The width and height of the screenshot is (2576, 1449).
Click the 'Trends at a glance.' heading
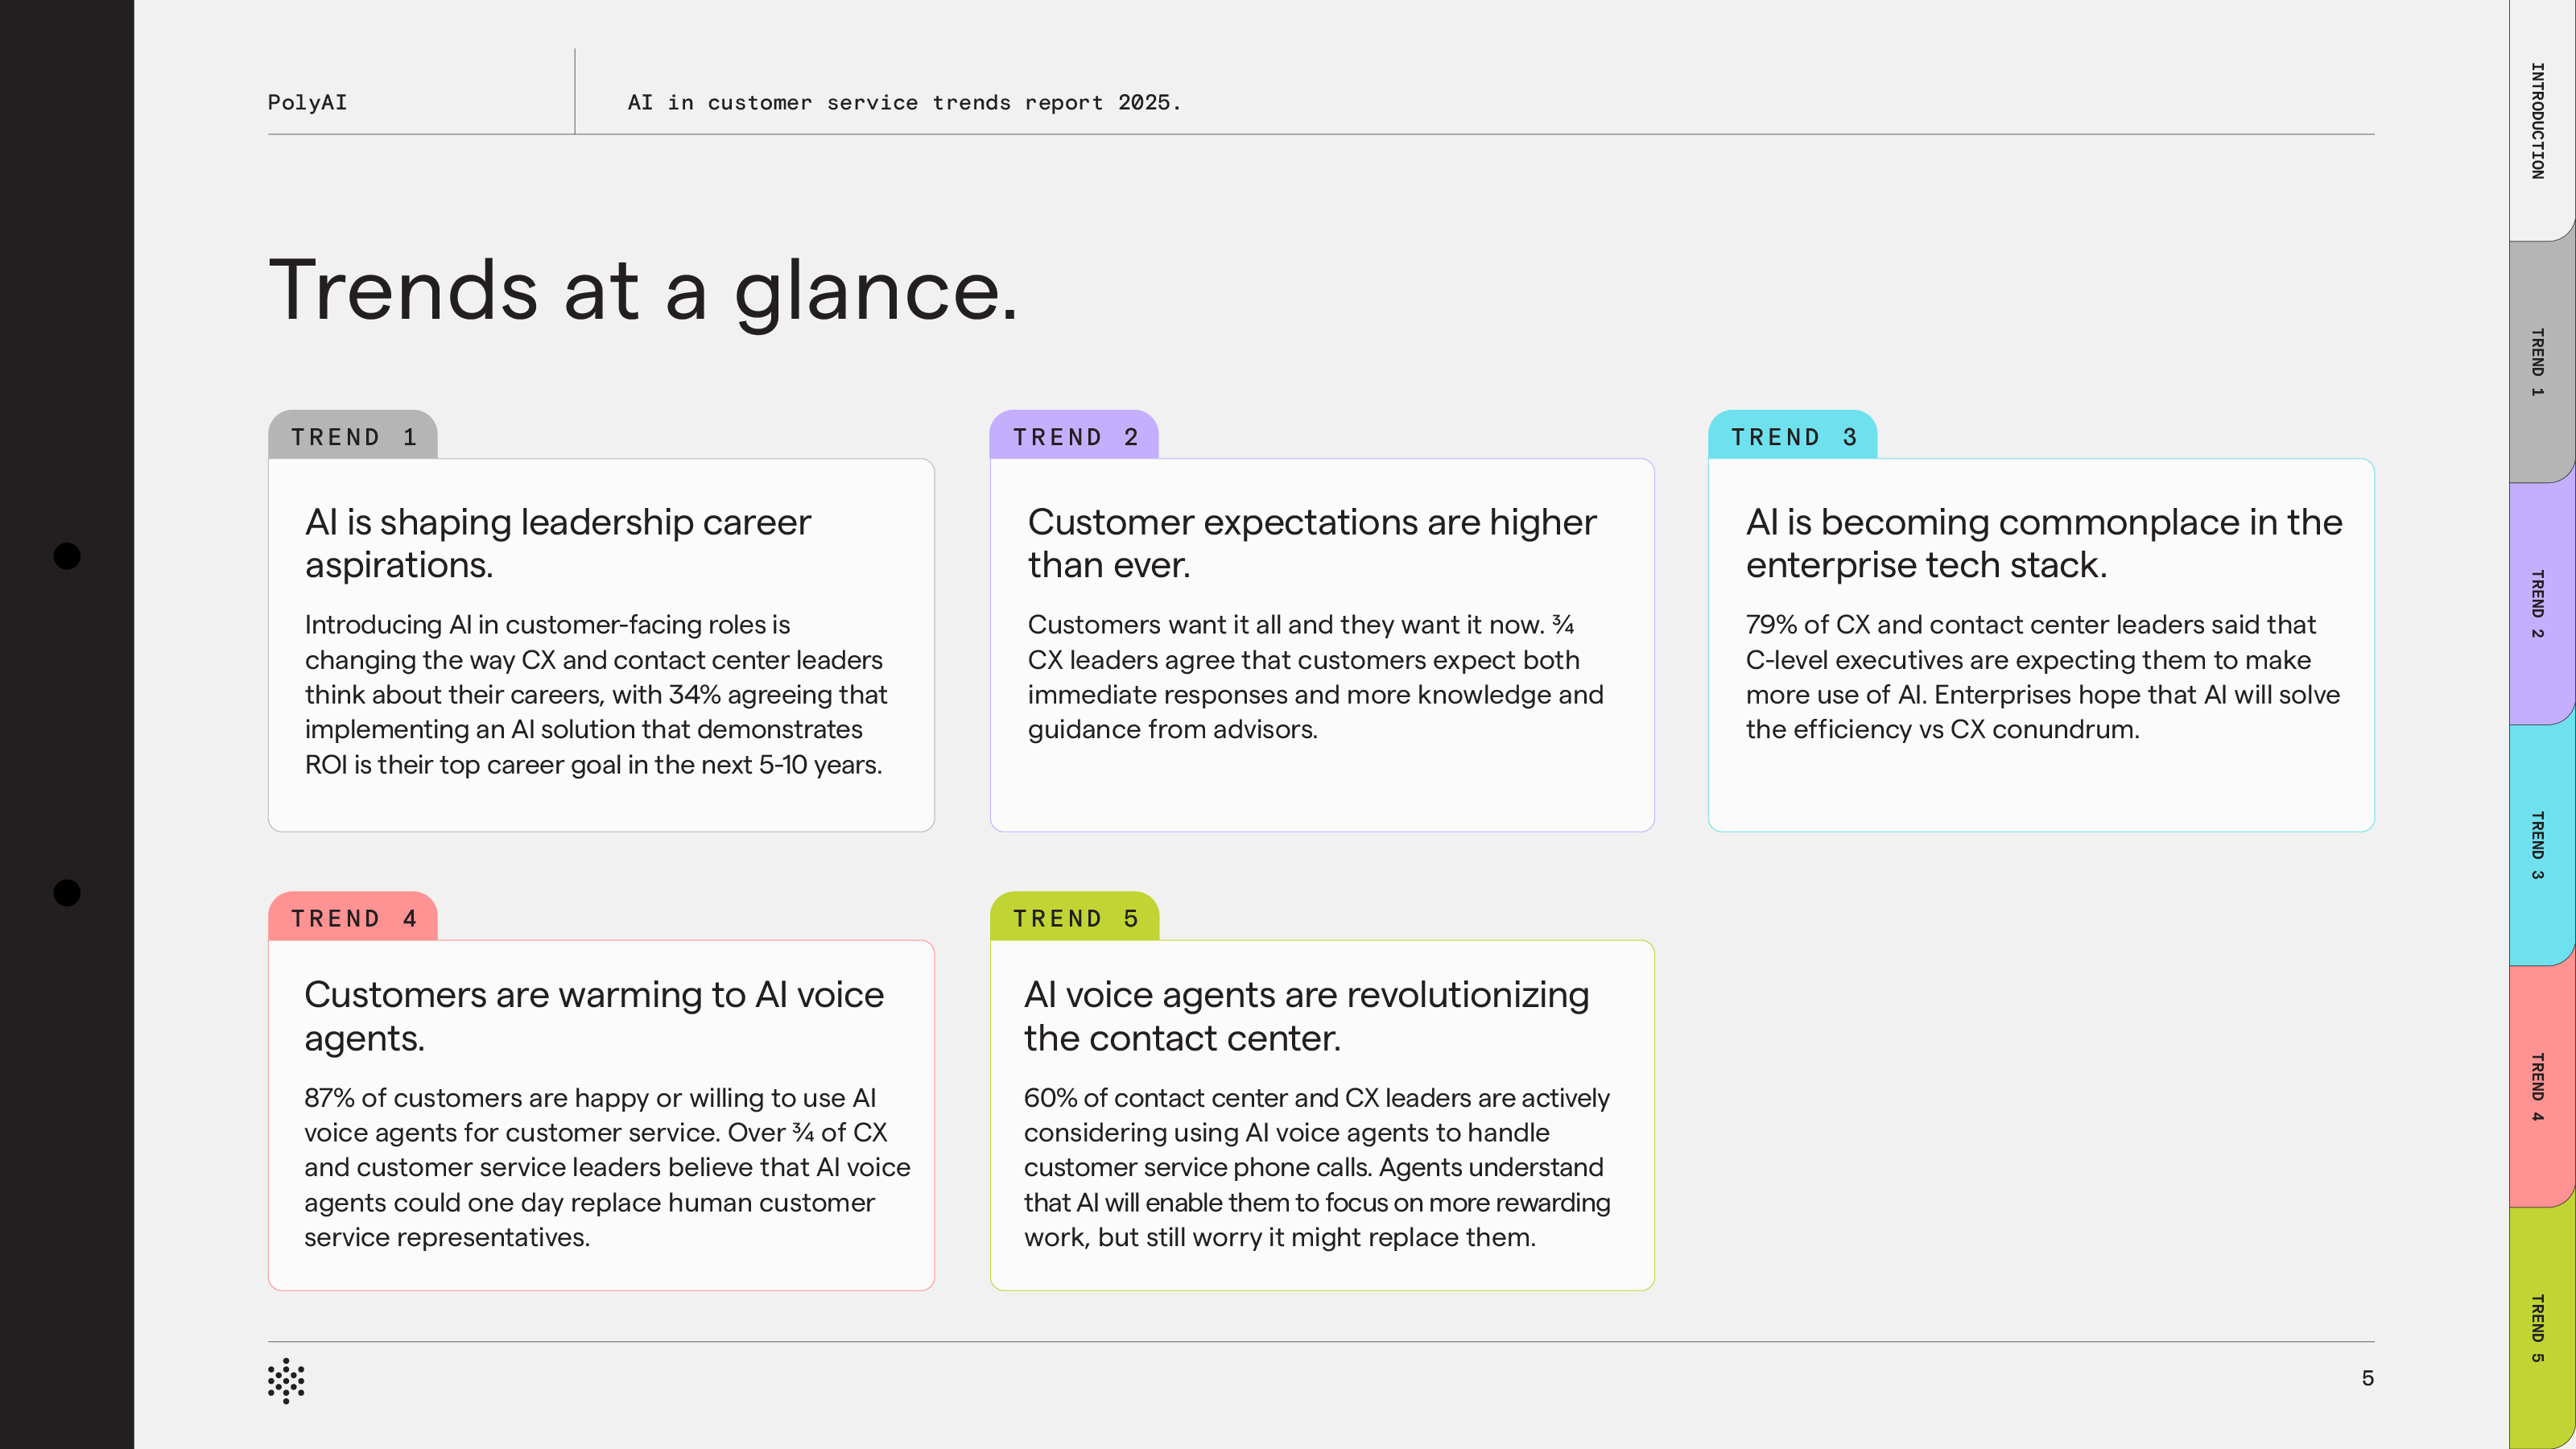[643, 290]
